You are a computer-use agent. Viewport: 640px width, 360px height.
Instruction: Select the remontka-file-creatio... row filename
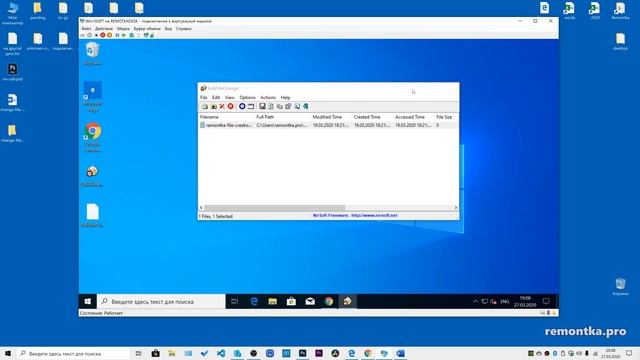tap(229, 125)
